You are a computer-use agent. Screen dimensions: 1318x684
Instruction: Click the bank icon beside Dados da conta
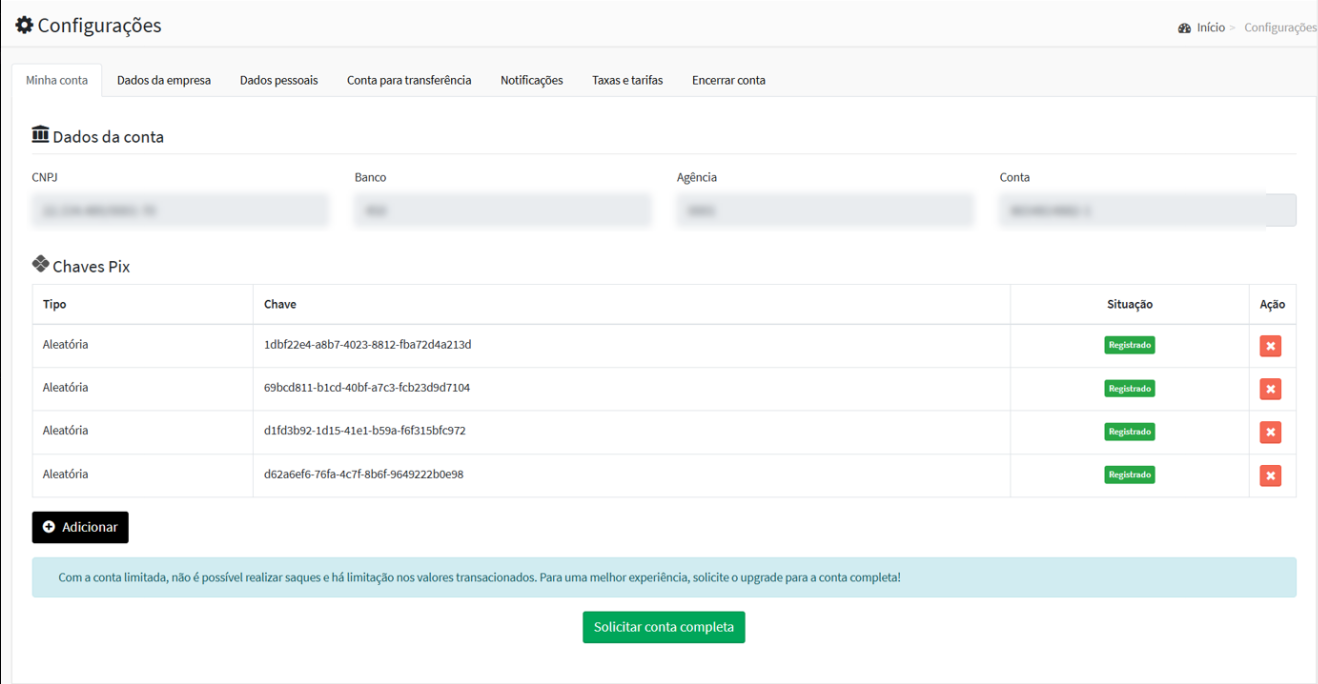click(x=40, y=135)
